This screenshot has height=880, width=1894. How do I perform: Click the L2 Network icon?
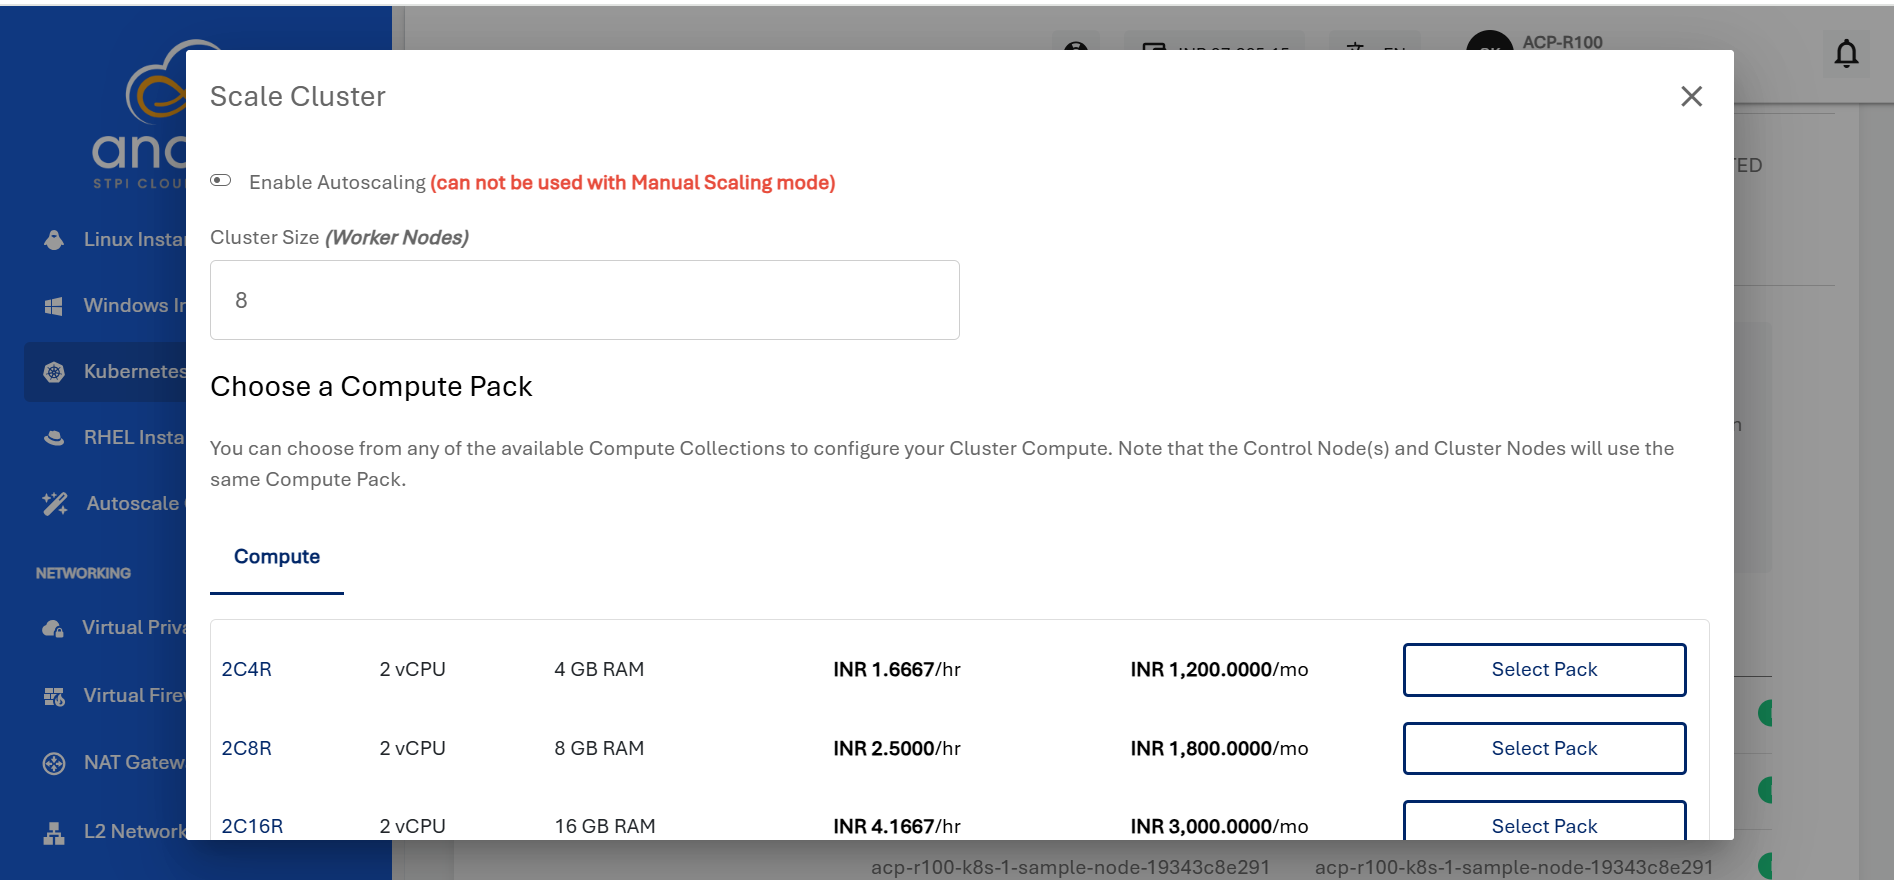[54, 832]
